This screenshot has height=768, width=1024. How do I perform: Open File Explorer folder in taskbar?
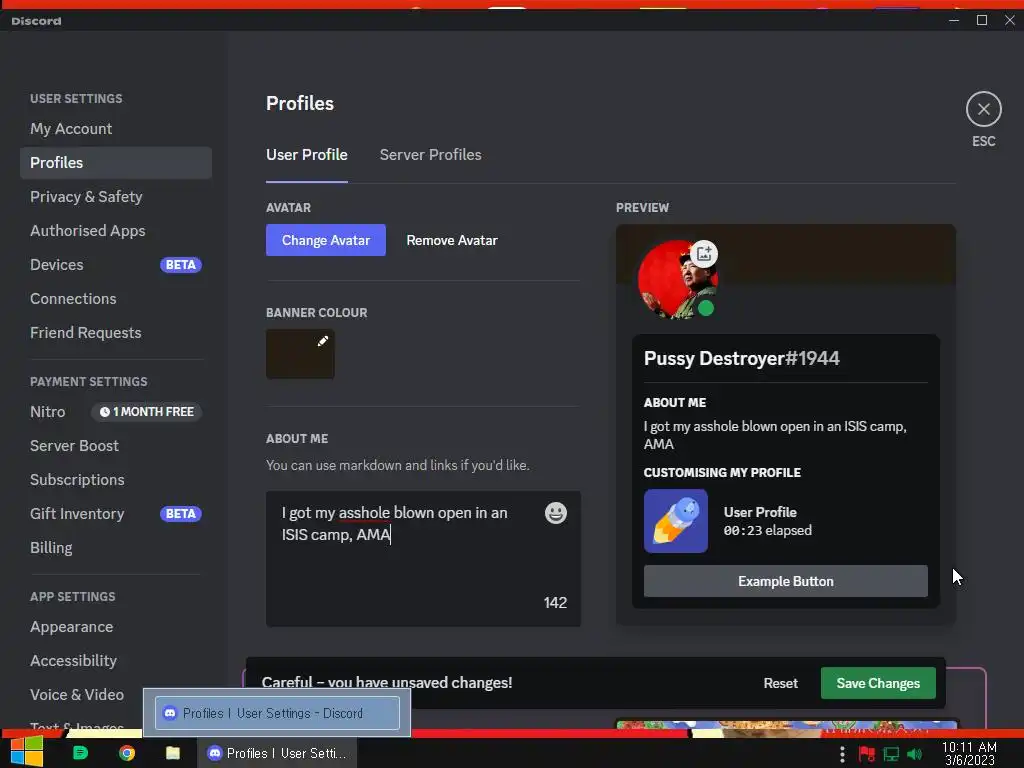[x=172, y=753]
